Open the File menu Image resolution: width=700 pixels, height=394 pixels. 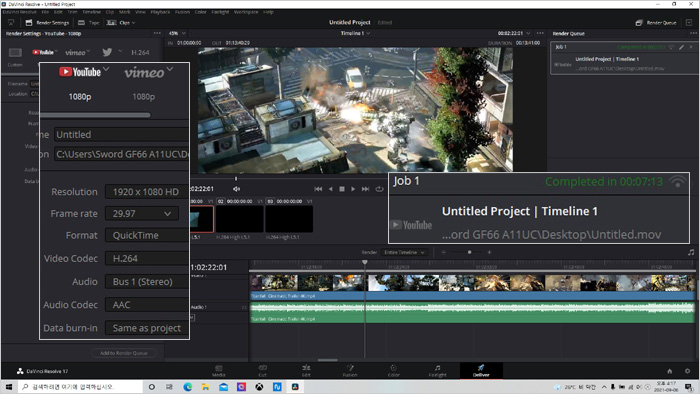pyautogui.click(x=45, y=12)
